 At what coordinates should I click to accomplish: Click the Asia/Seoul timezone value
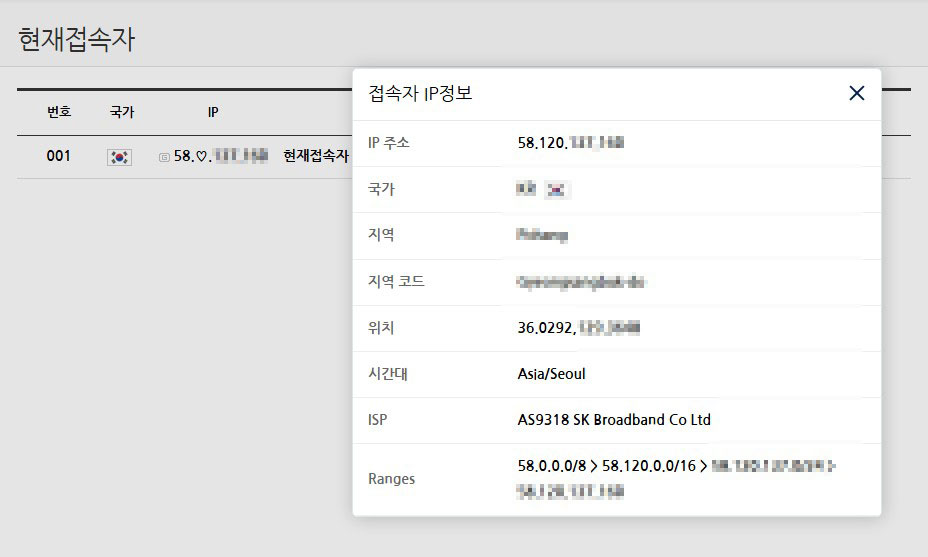pyautogui.click(x=551, y=374)
